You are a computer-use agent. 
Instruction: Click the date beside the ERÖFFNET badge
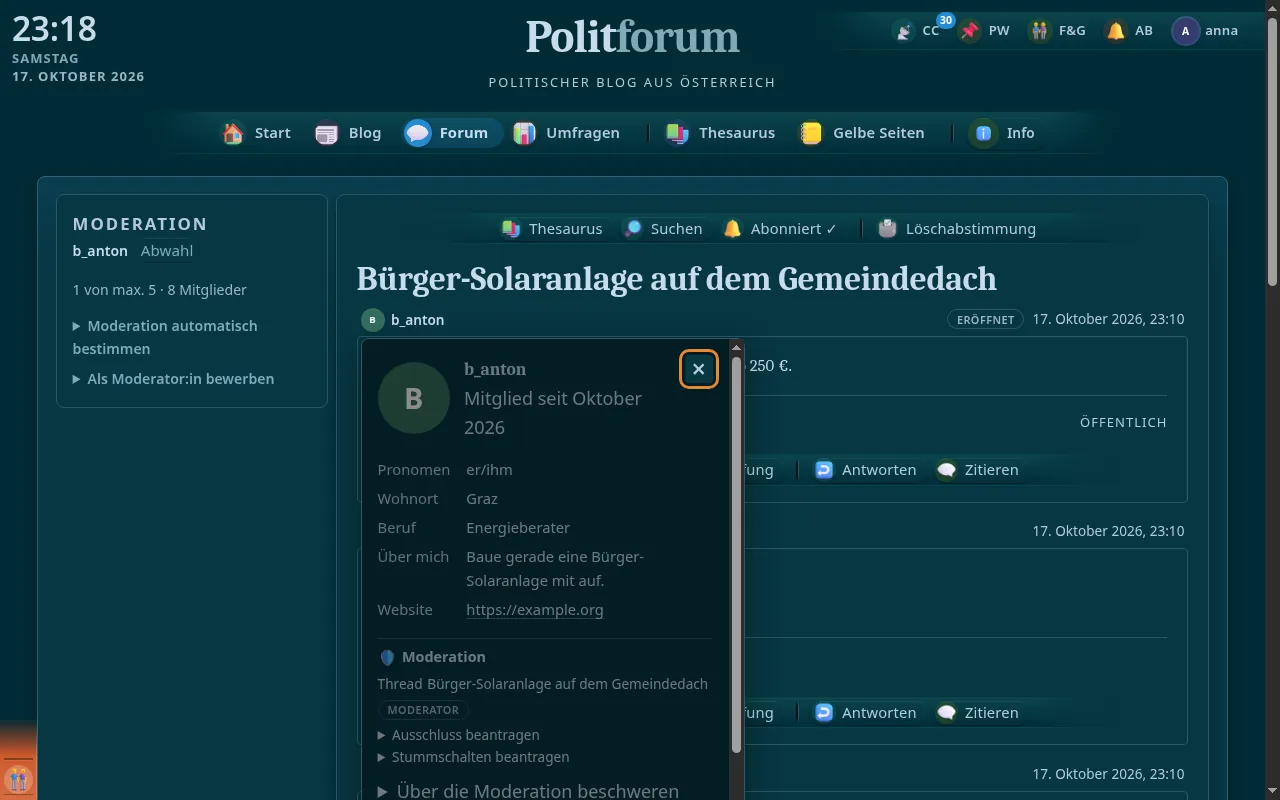pos(1108,320)
